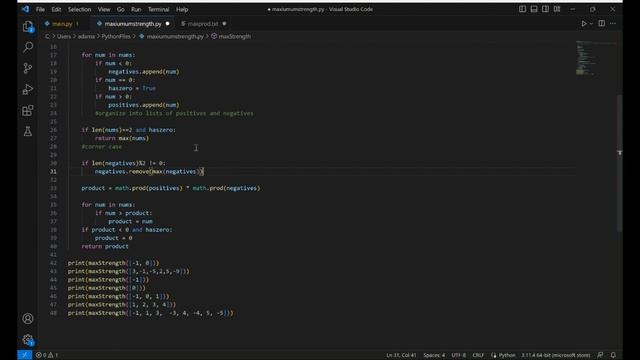640x360 pixels.
Task: Run Python file with the play icon
Action: click(x=584, y=24)
